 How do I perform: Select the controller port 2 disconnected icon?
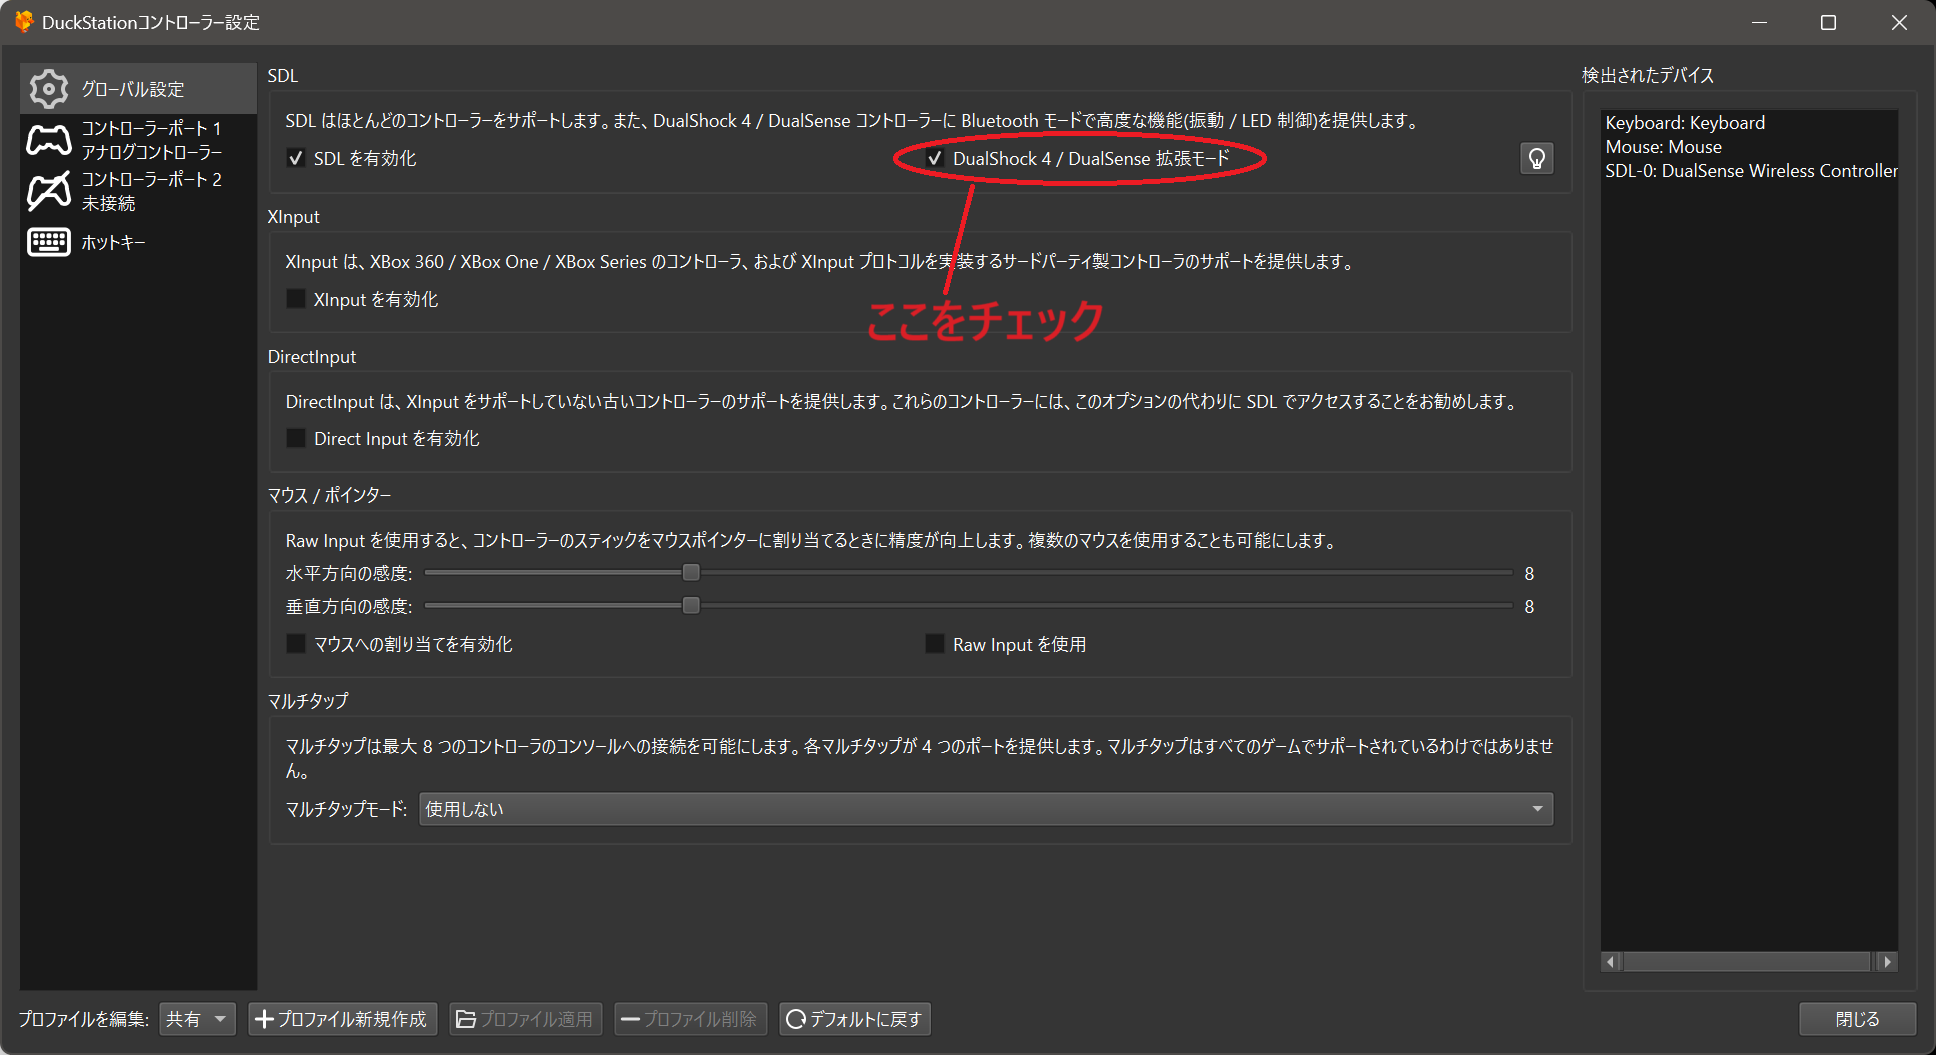49,191
